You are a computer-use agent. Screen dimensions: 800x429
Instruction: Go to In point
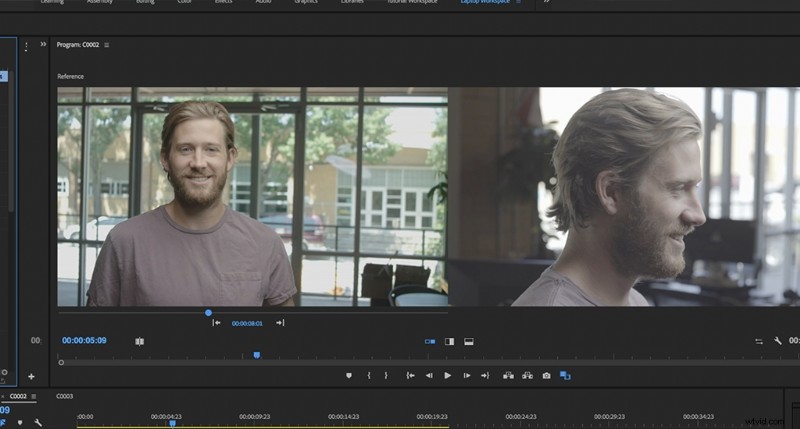[x=410, y=375]
